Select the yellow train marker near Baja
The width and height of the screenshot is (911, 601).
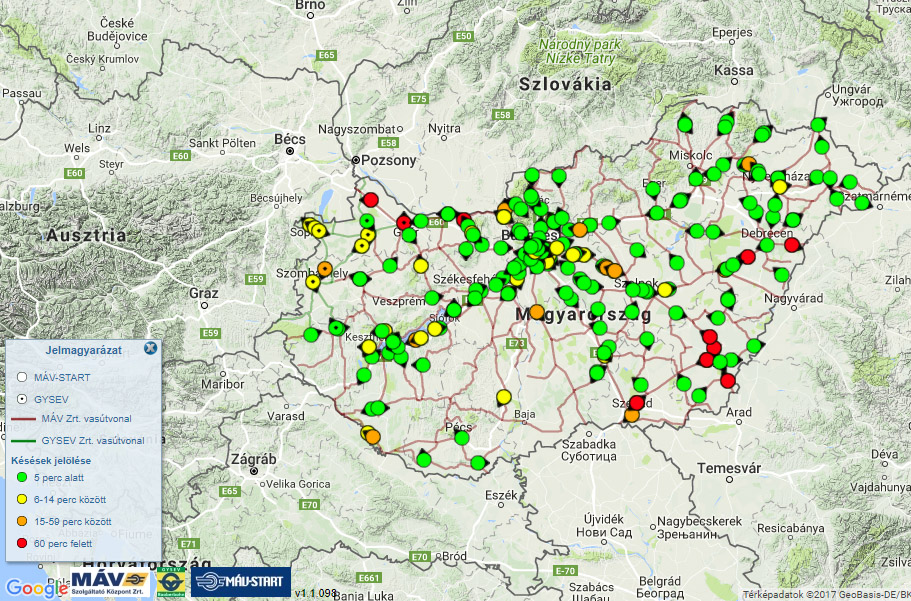(503, 397)
